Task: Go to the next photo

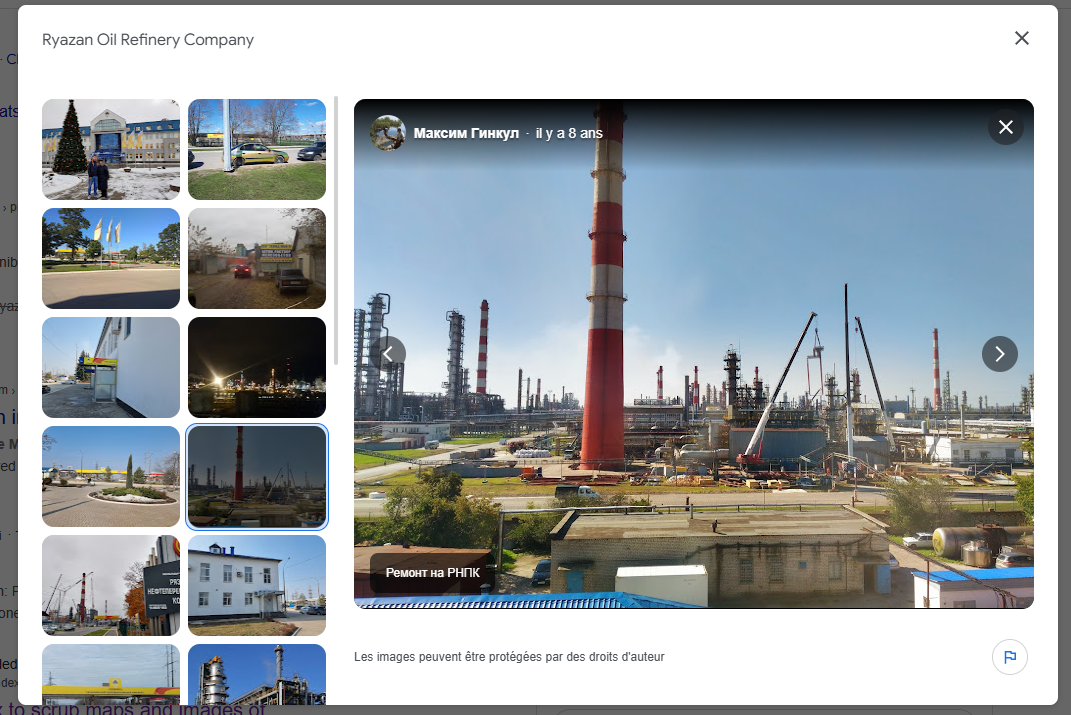Action: click(999, 354)
